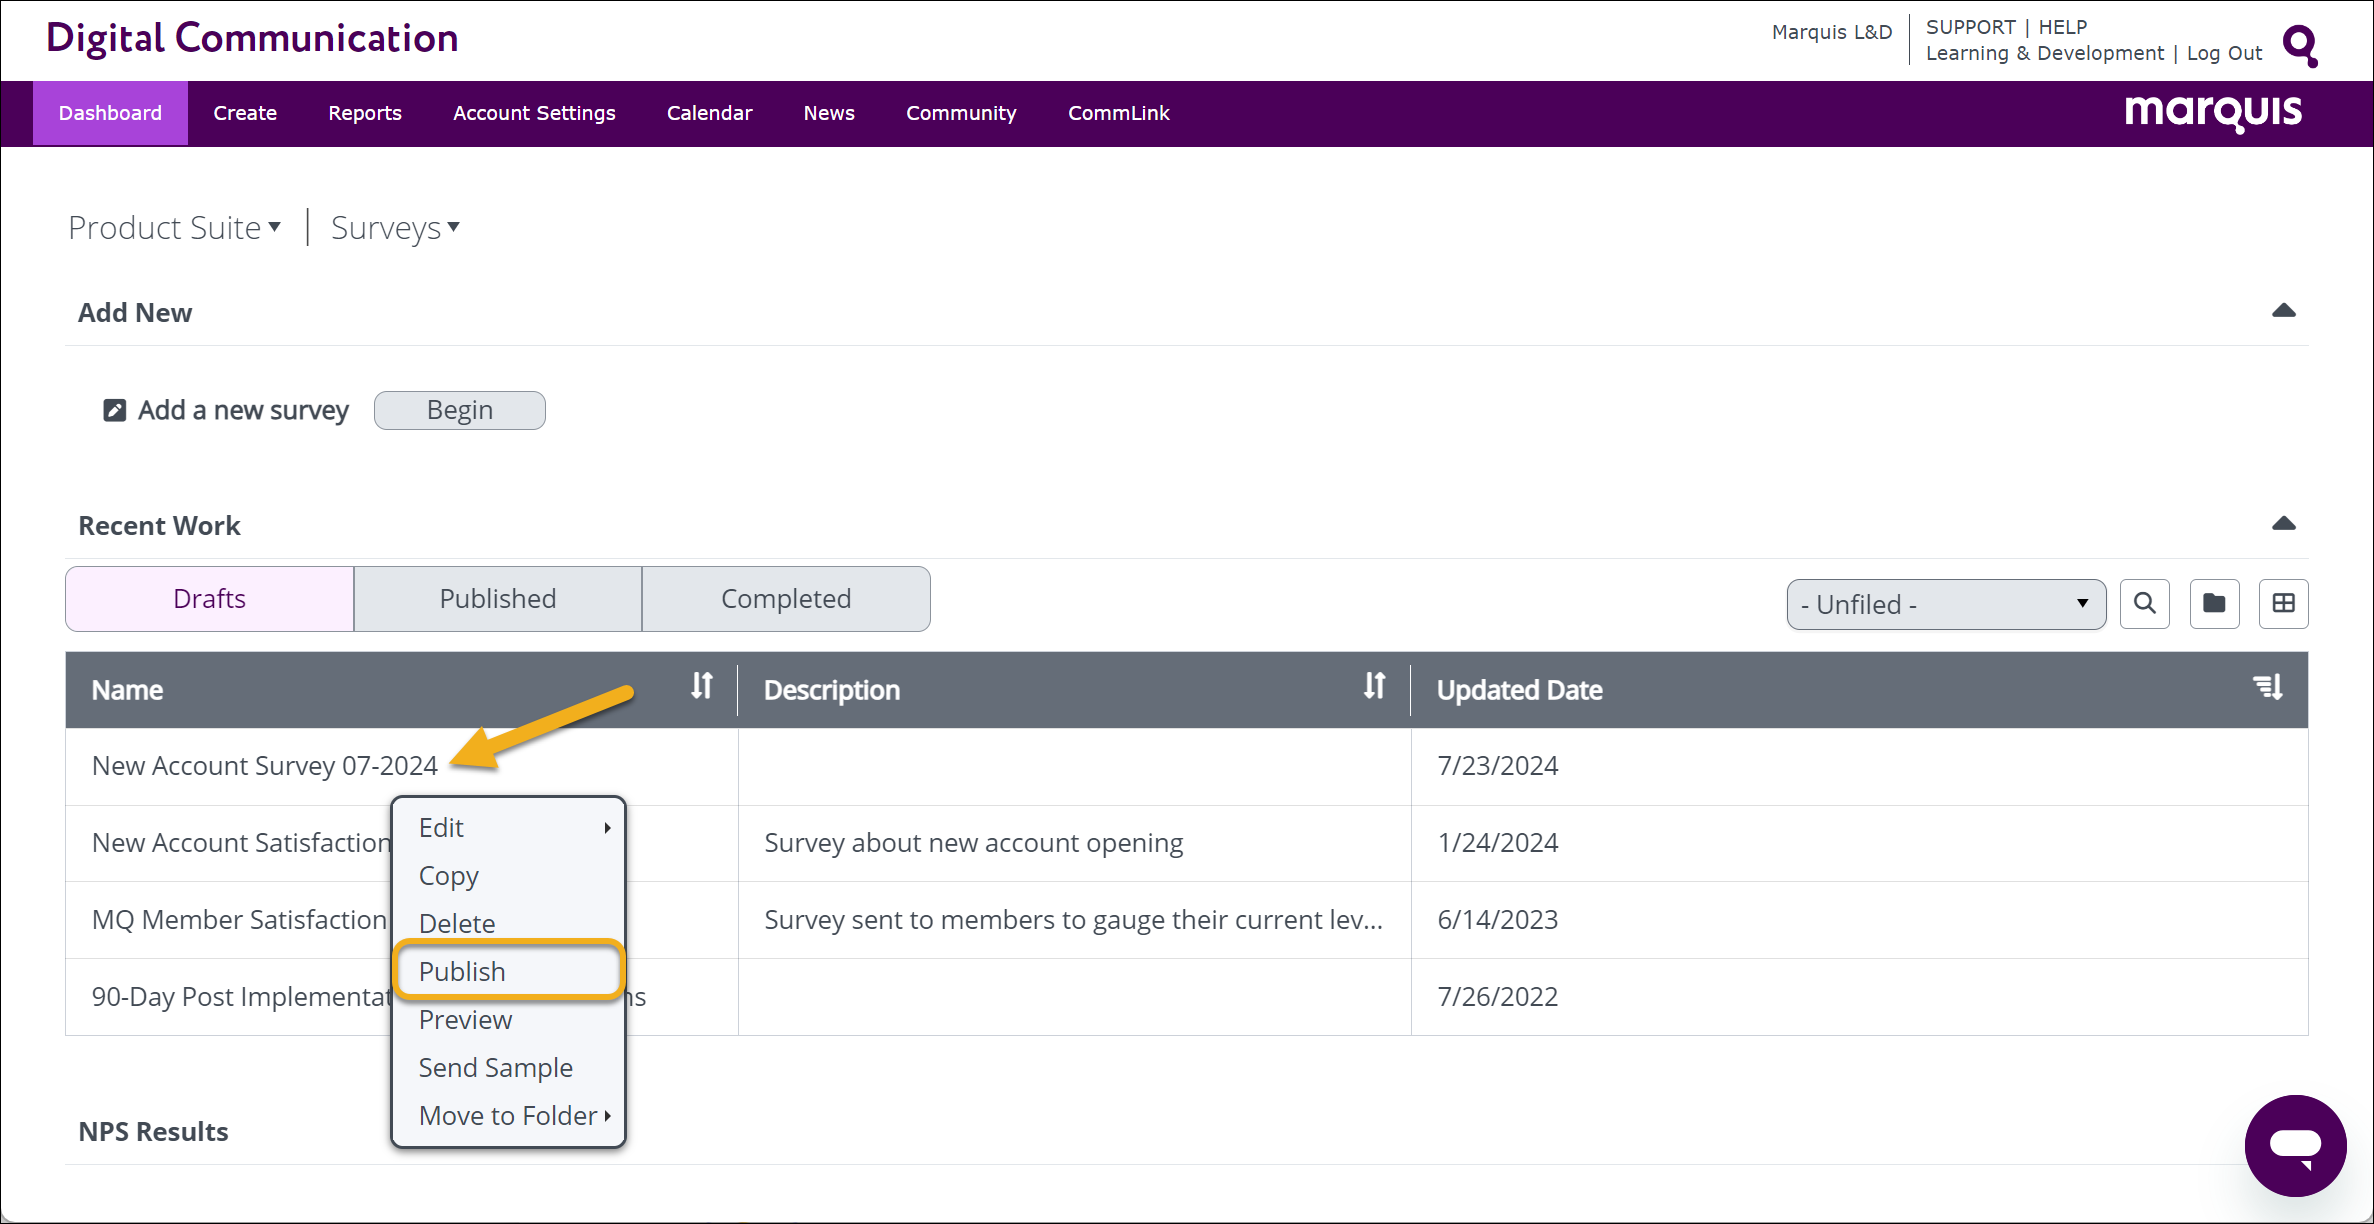Sort by Description column arrows
The height and width of the screenshot is (1224, 2374).
(1375, 686)
